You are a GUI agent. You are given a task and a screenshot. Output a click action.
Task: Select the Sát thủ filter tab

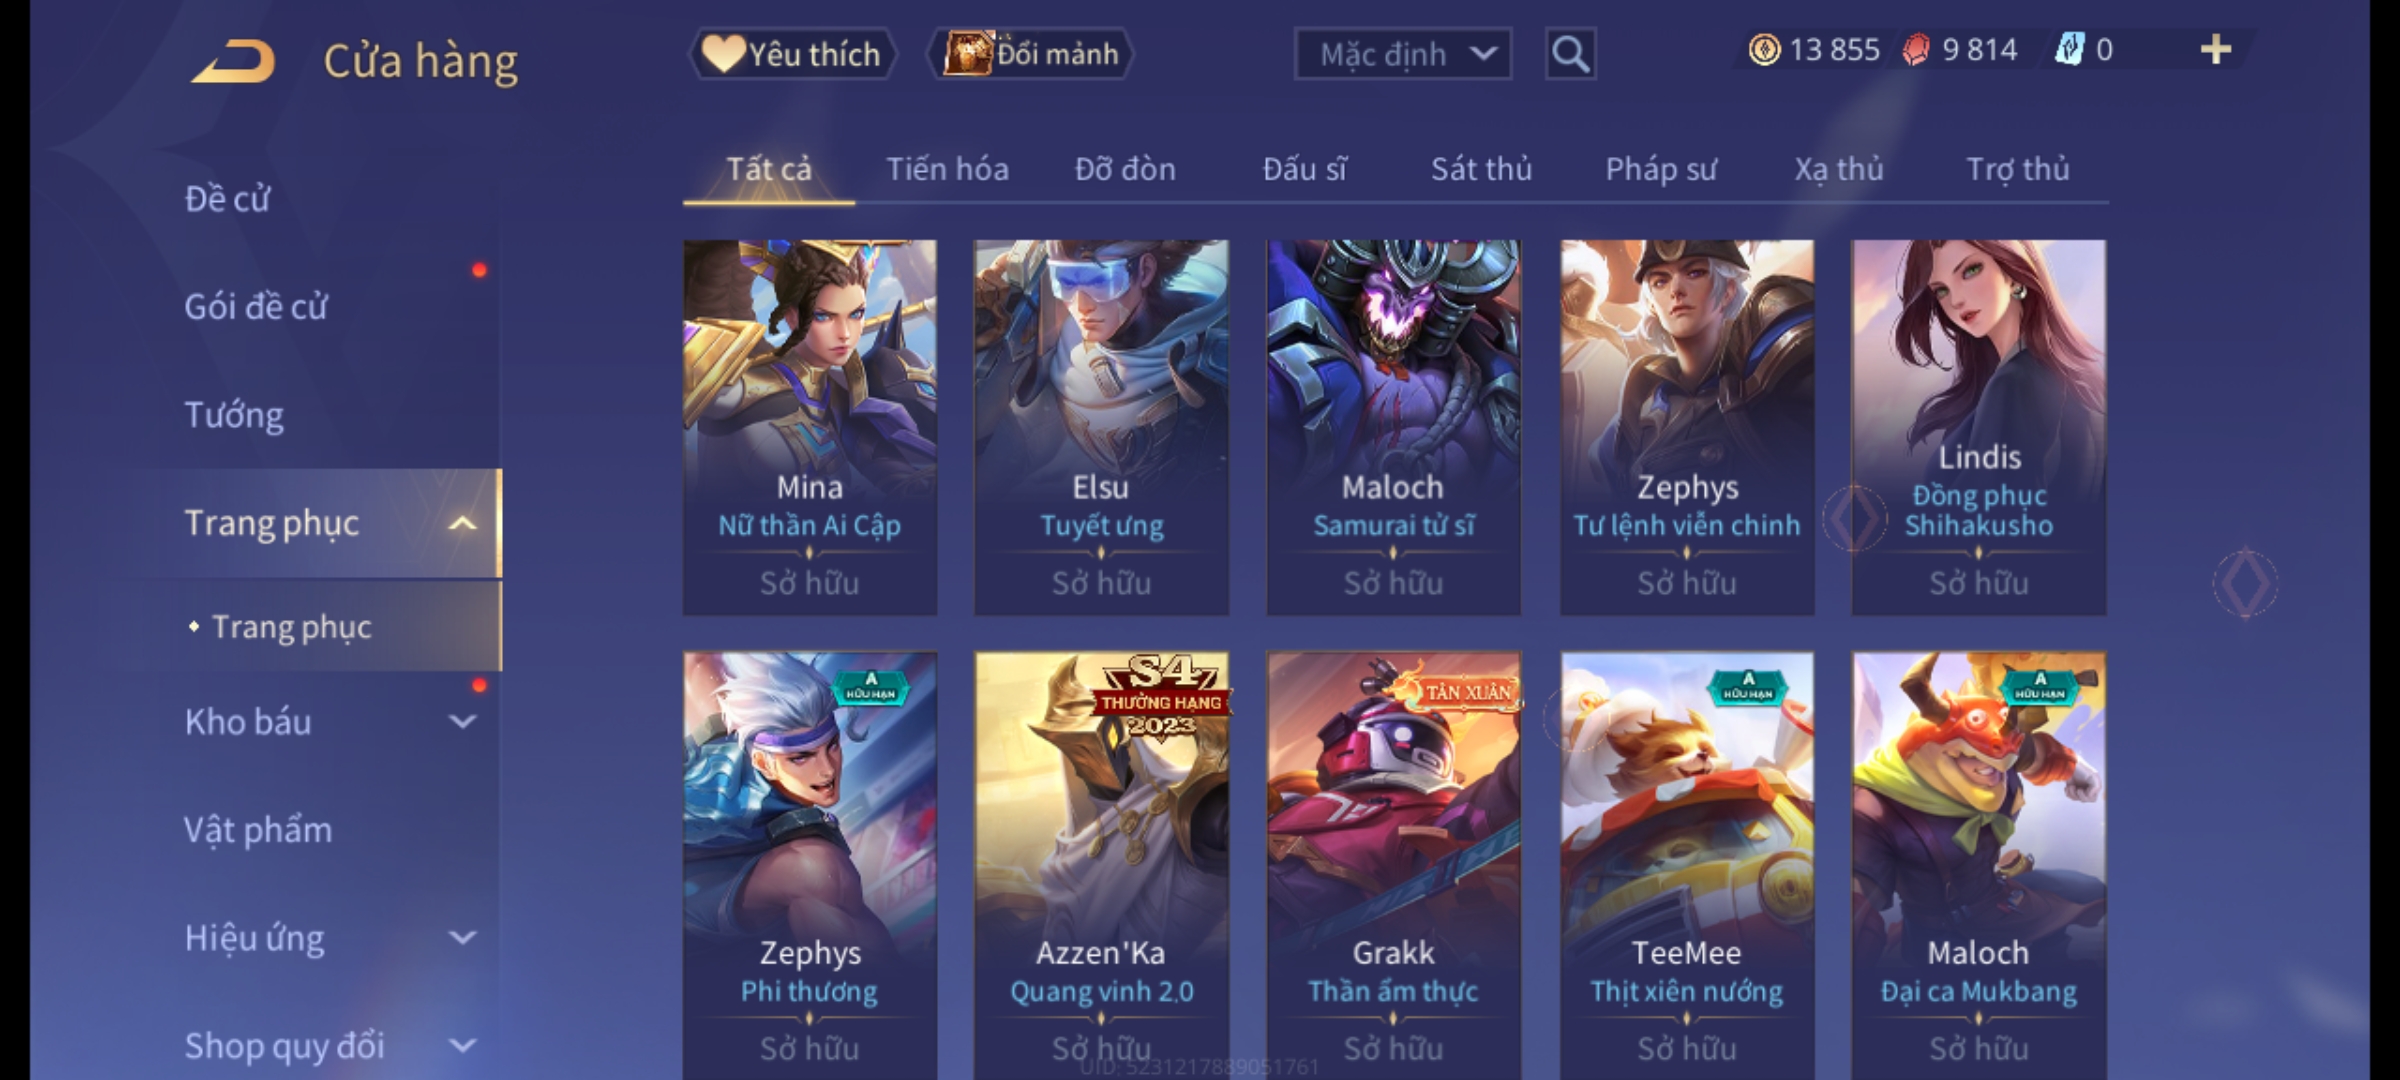[1481, 169]
